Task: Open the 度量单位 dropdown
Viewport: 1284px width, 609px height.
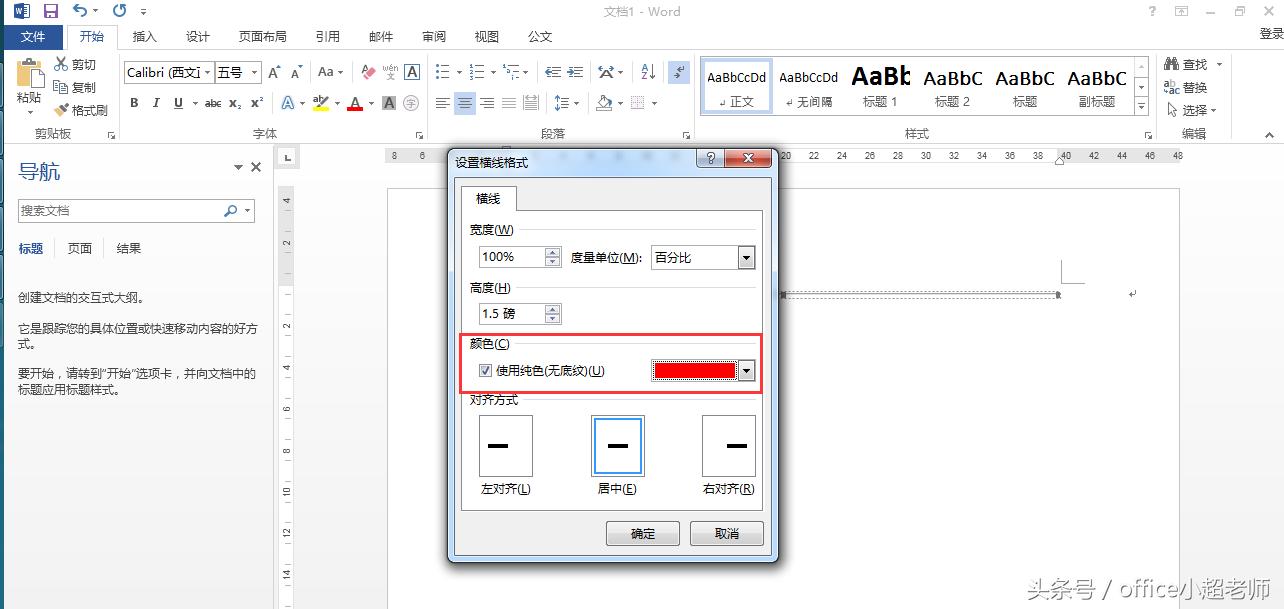Action: [x=746, y=257]
